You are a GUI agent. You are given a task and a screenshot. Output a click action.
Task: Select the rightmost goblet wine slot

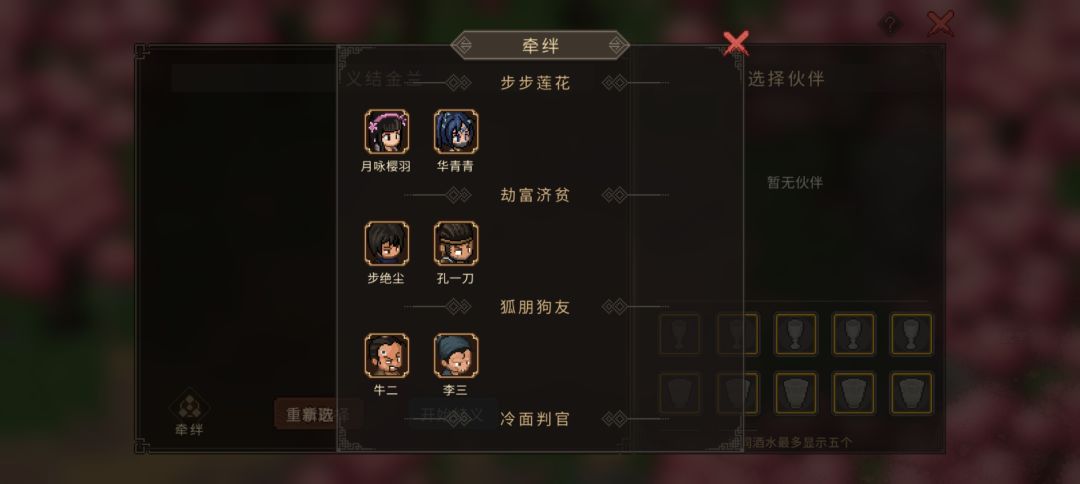[912, 335]
